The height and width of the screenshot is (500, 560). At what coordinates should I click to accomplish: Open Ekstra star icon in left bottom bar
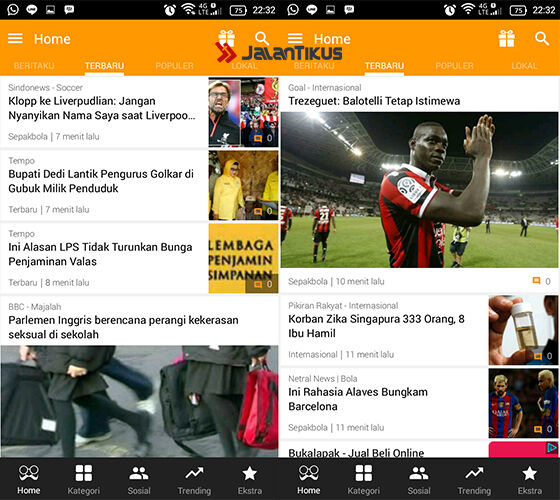[x=250, y=473]
